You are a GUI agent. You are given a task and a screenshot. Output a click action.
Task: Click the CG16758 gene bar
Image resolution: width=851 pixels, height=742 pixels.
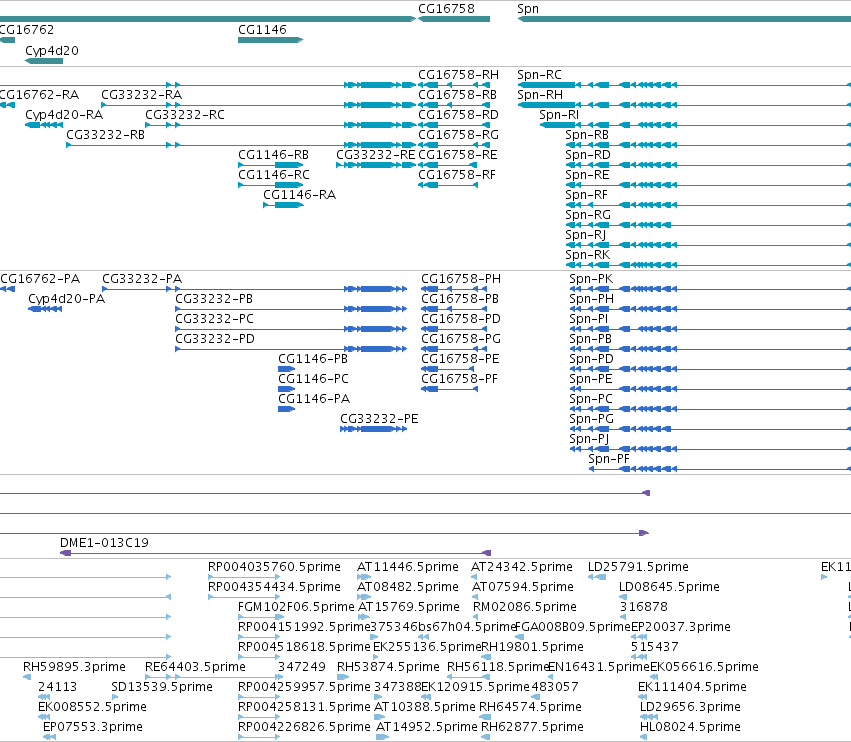pos(454,19)
